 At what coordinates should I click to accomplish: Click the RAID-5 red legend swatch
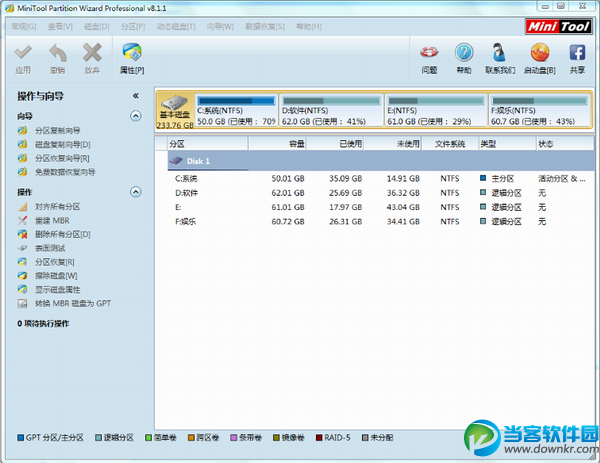319,437
